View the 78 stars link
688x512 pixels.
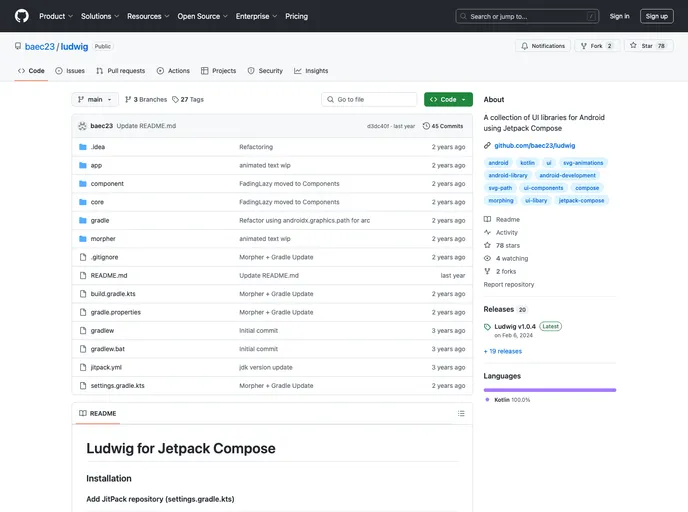[502, 246]
